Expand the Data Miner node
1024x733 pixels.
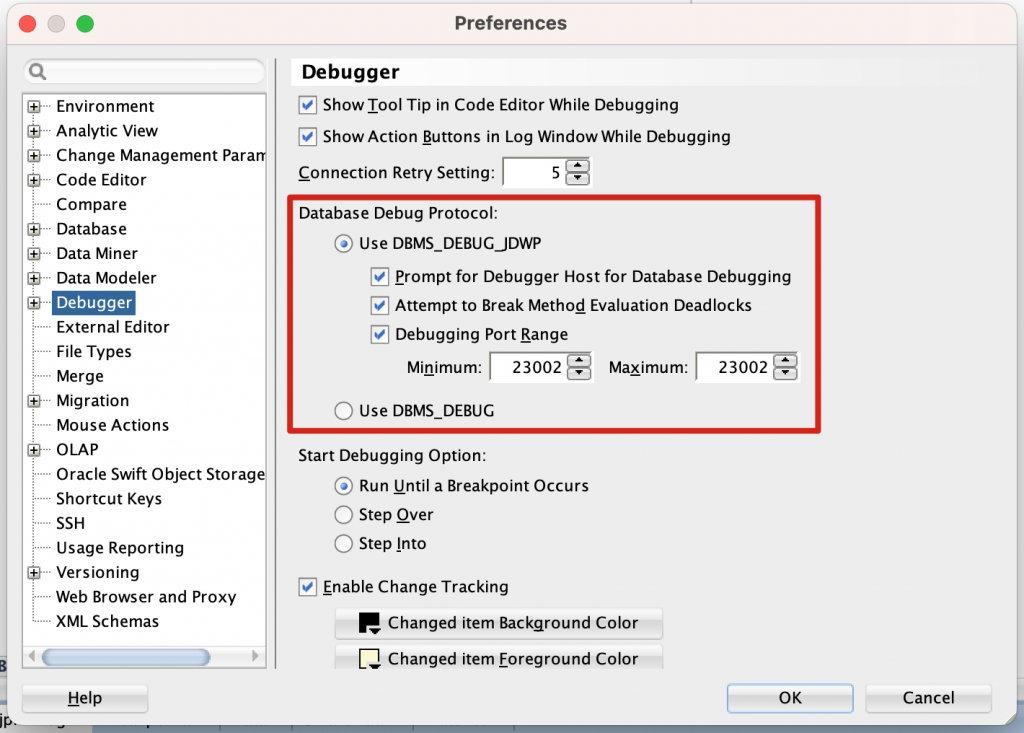[34, 253]
